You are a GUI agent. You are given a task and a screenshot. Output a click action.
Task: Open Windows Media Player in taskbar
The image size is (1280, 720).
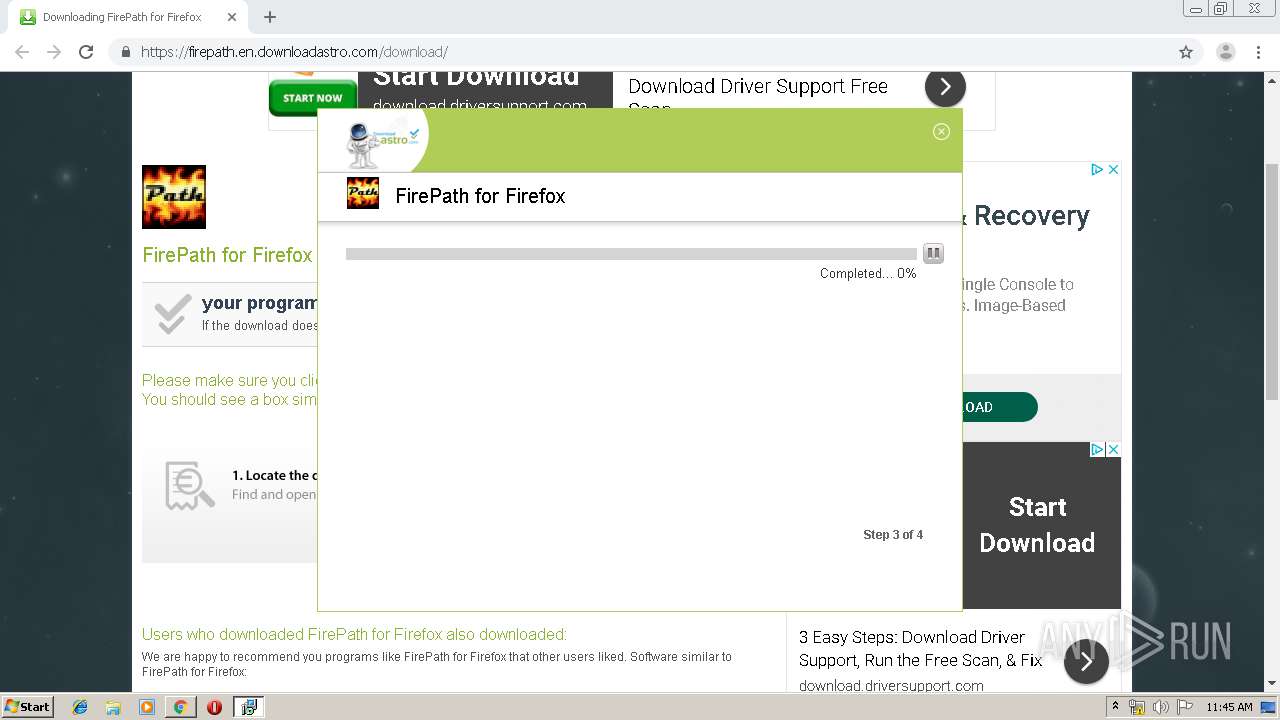pyautogui.click(x=147, y=707)
